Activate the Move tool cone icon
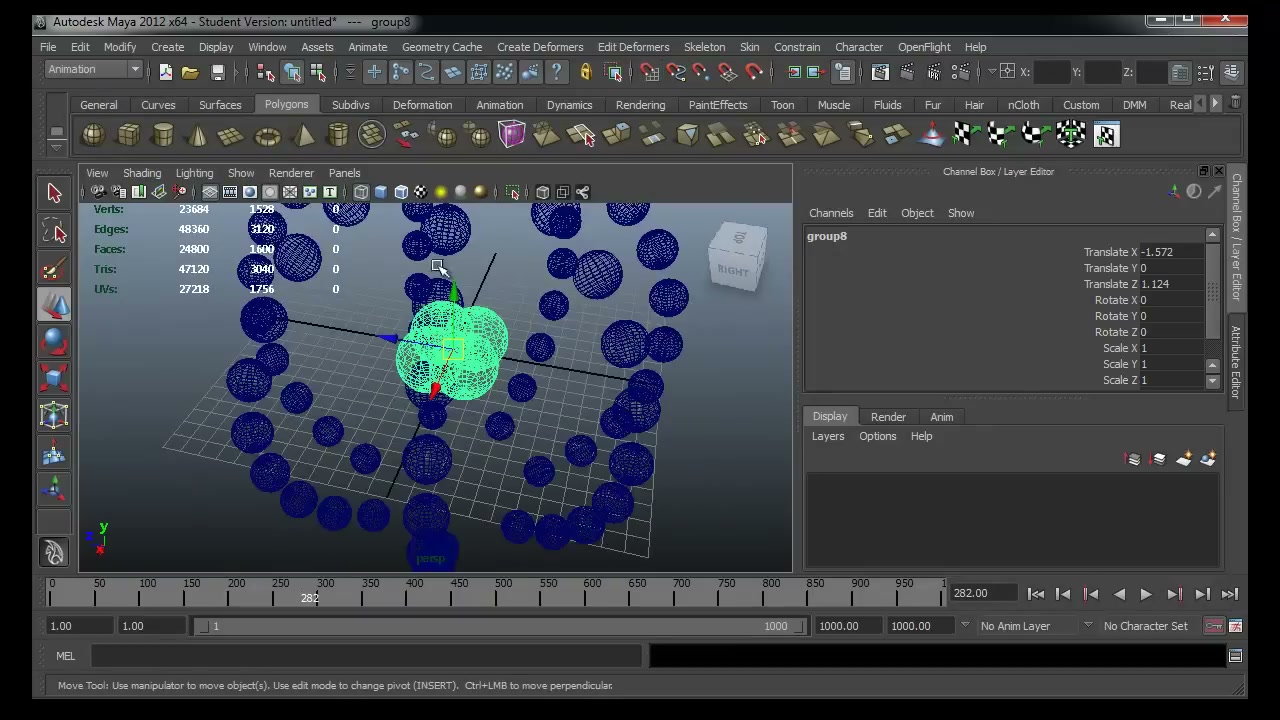 coord(54,305)
